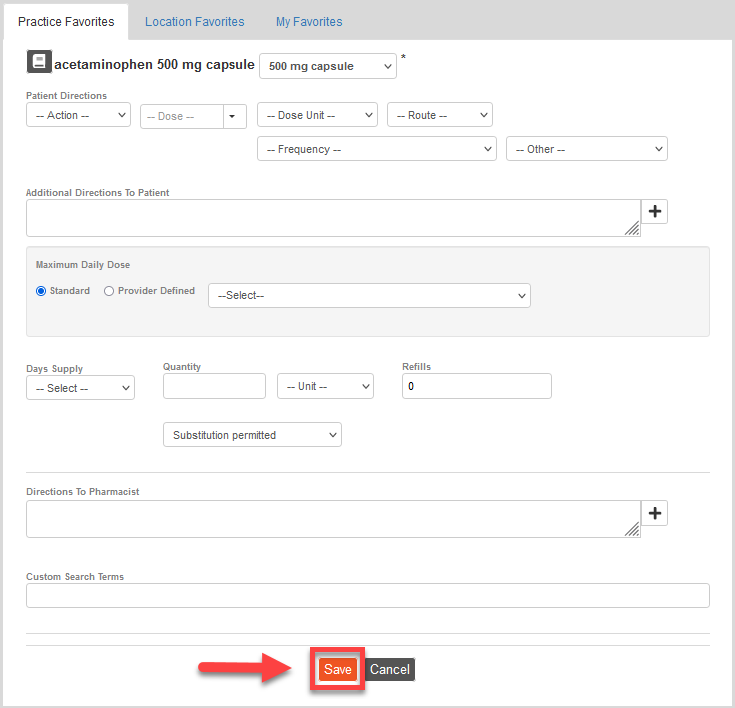The image size is (735, 708).
Task: Click the Dose field caret arrow button
Action: click(x=234, y=116)
